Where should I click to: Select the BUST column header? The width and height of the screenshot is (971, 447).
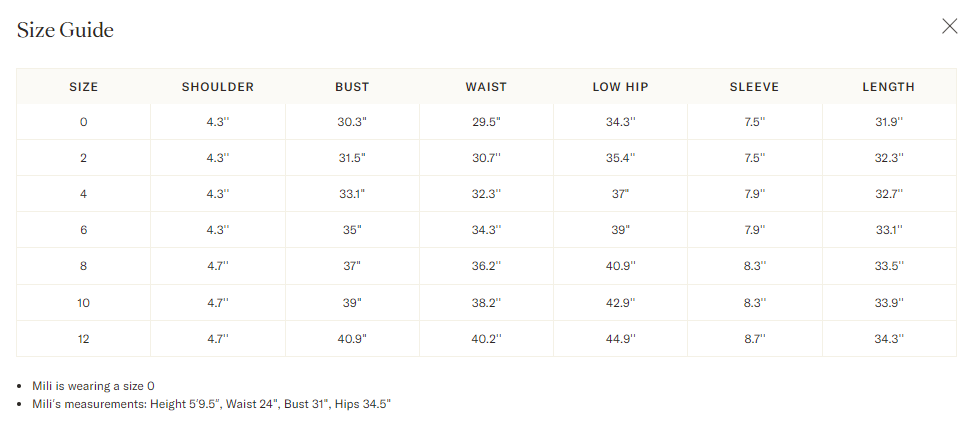[x=352, y=87]
